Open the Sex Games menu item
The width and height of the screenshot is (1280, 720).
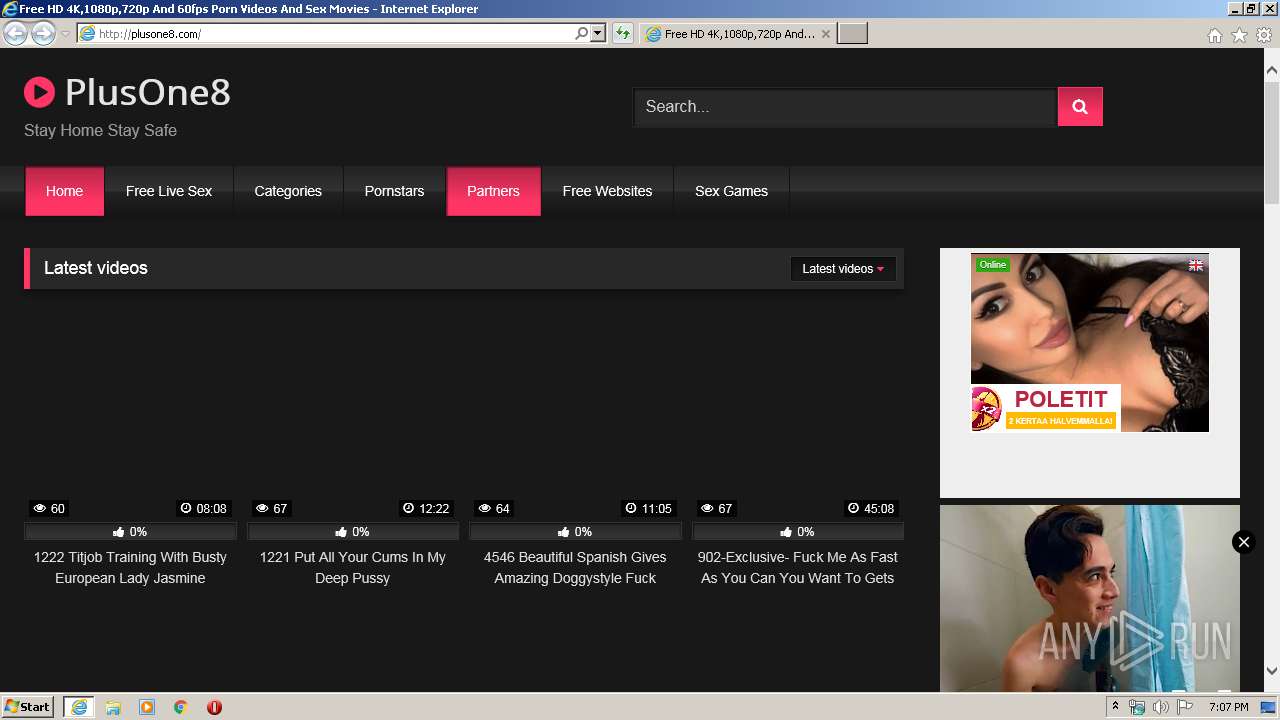click(731, 191)
